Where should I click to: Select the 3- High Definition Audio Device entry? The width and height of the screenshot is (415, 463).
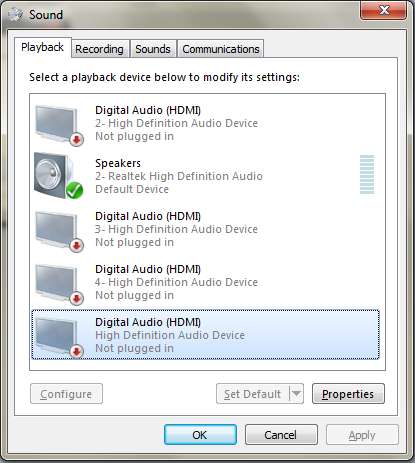[205, 229]
